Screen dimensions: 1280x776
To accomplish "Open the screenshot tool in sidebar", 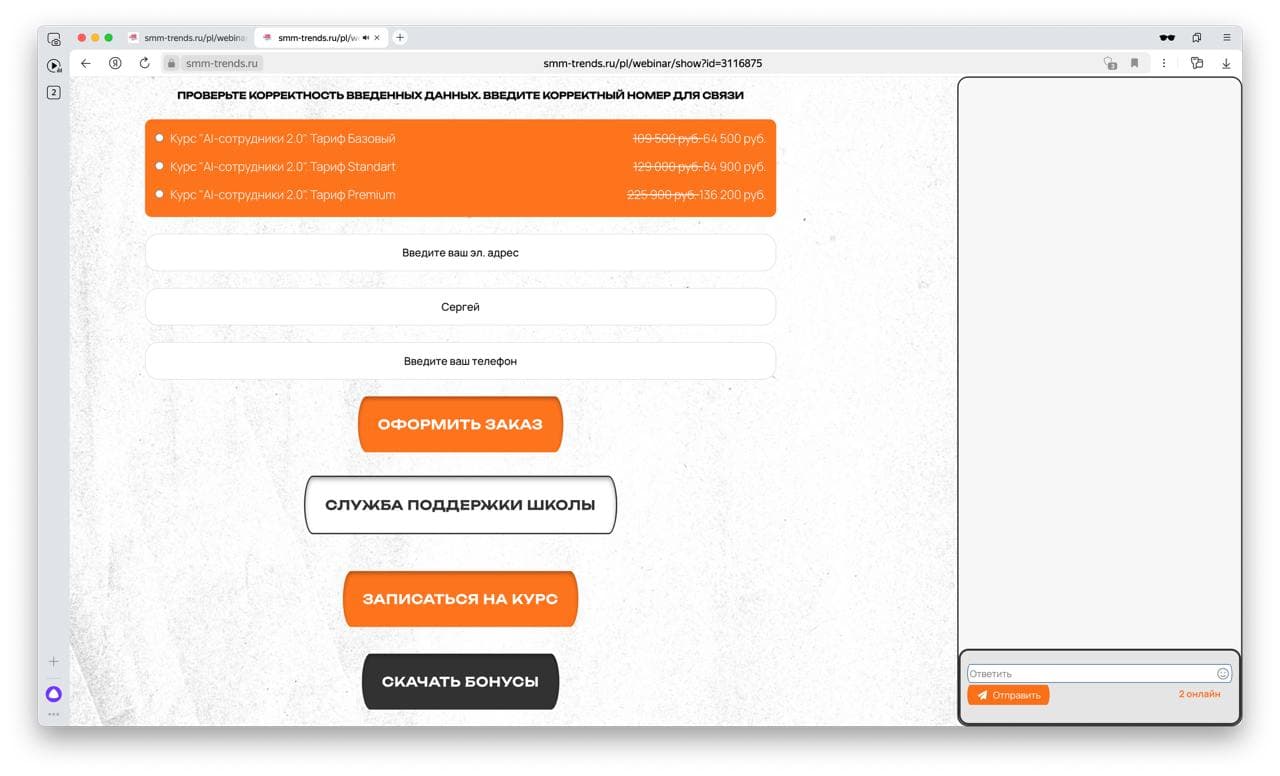I will point(54,39).
